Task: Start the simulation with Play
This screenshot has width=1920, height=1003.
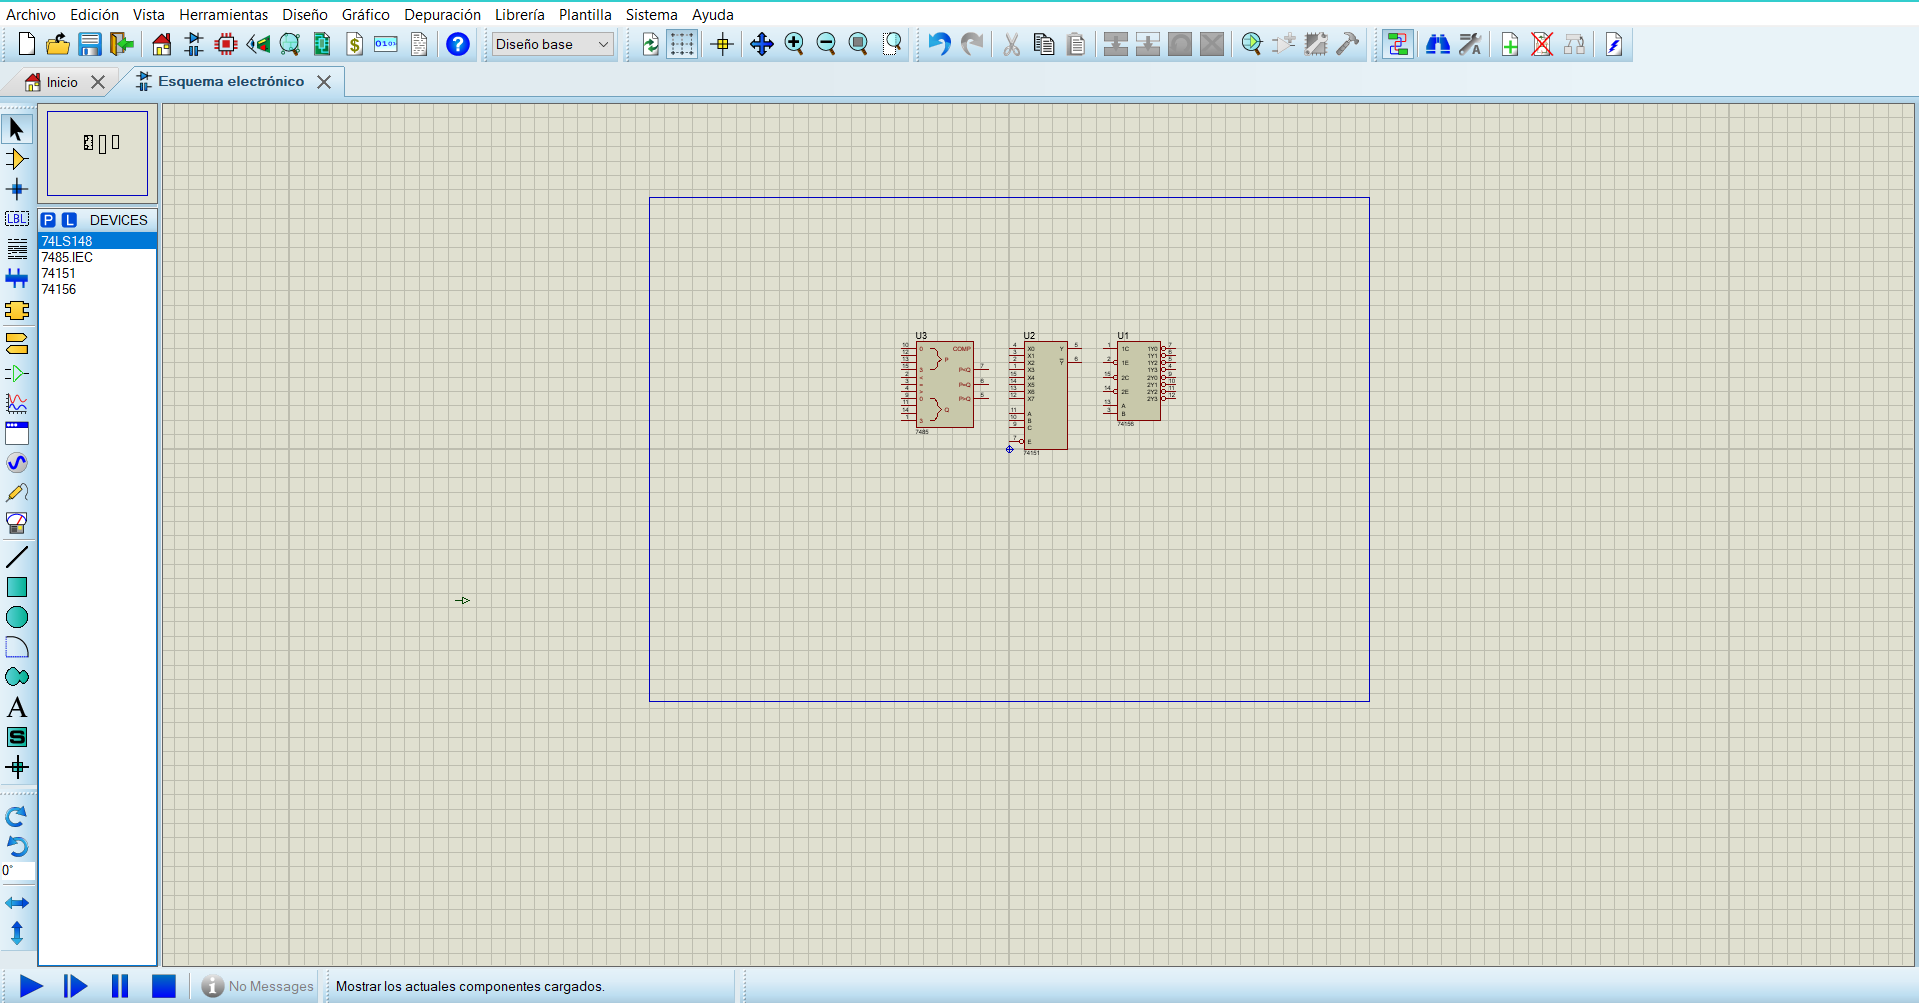Action: (x=31, y=986)
